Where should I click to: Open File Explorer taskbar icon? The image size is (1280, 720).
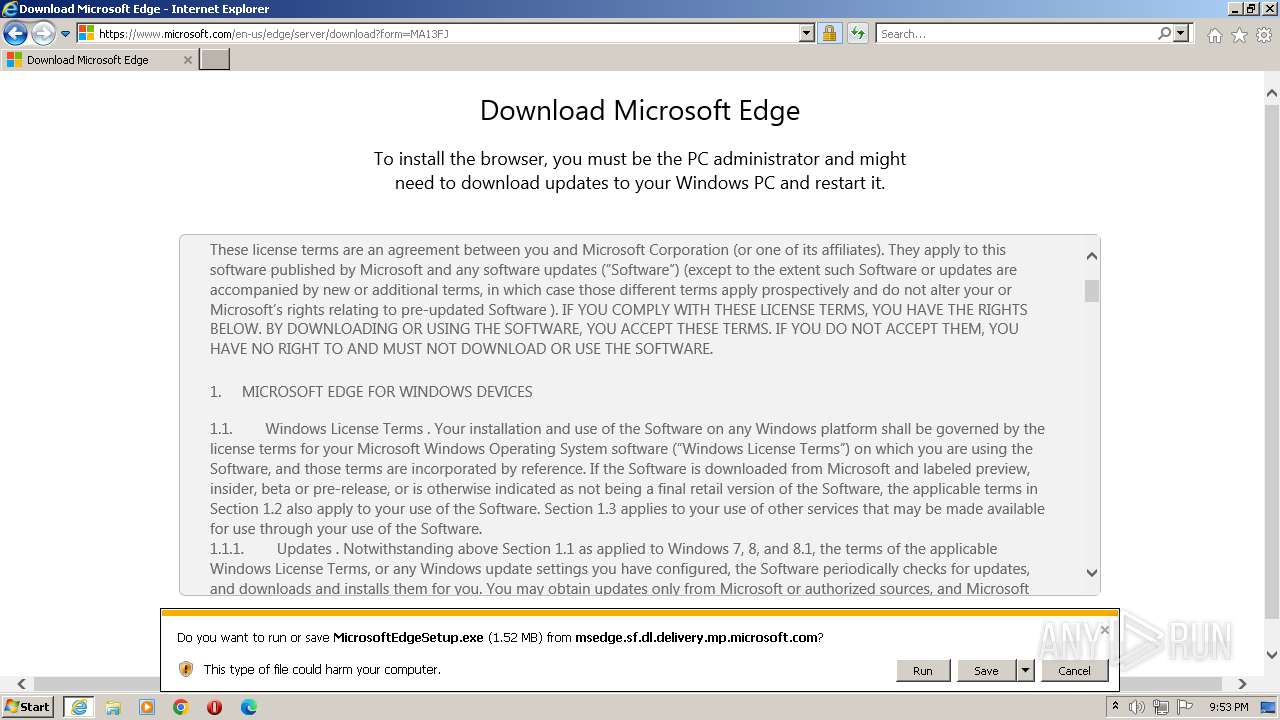[113, 707]
